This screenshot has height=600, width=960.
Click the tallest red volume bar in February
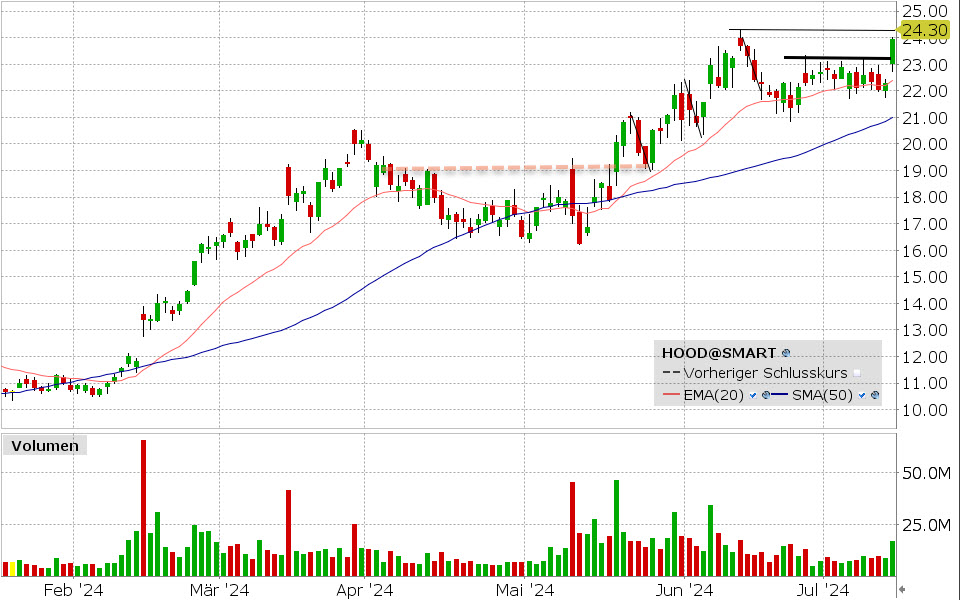coord(144,508)
